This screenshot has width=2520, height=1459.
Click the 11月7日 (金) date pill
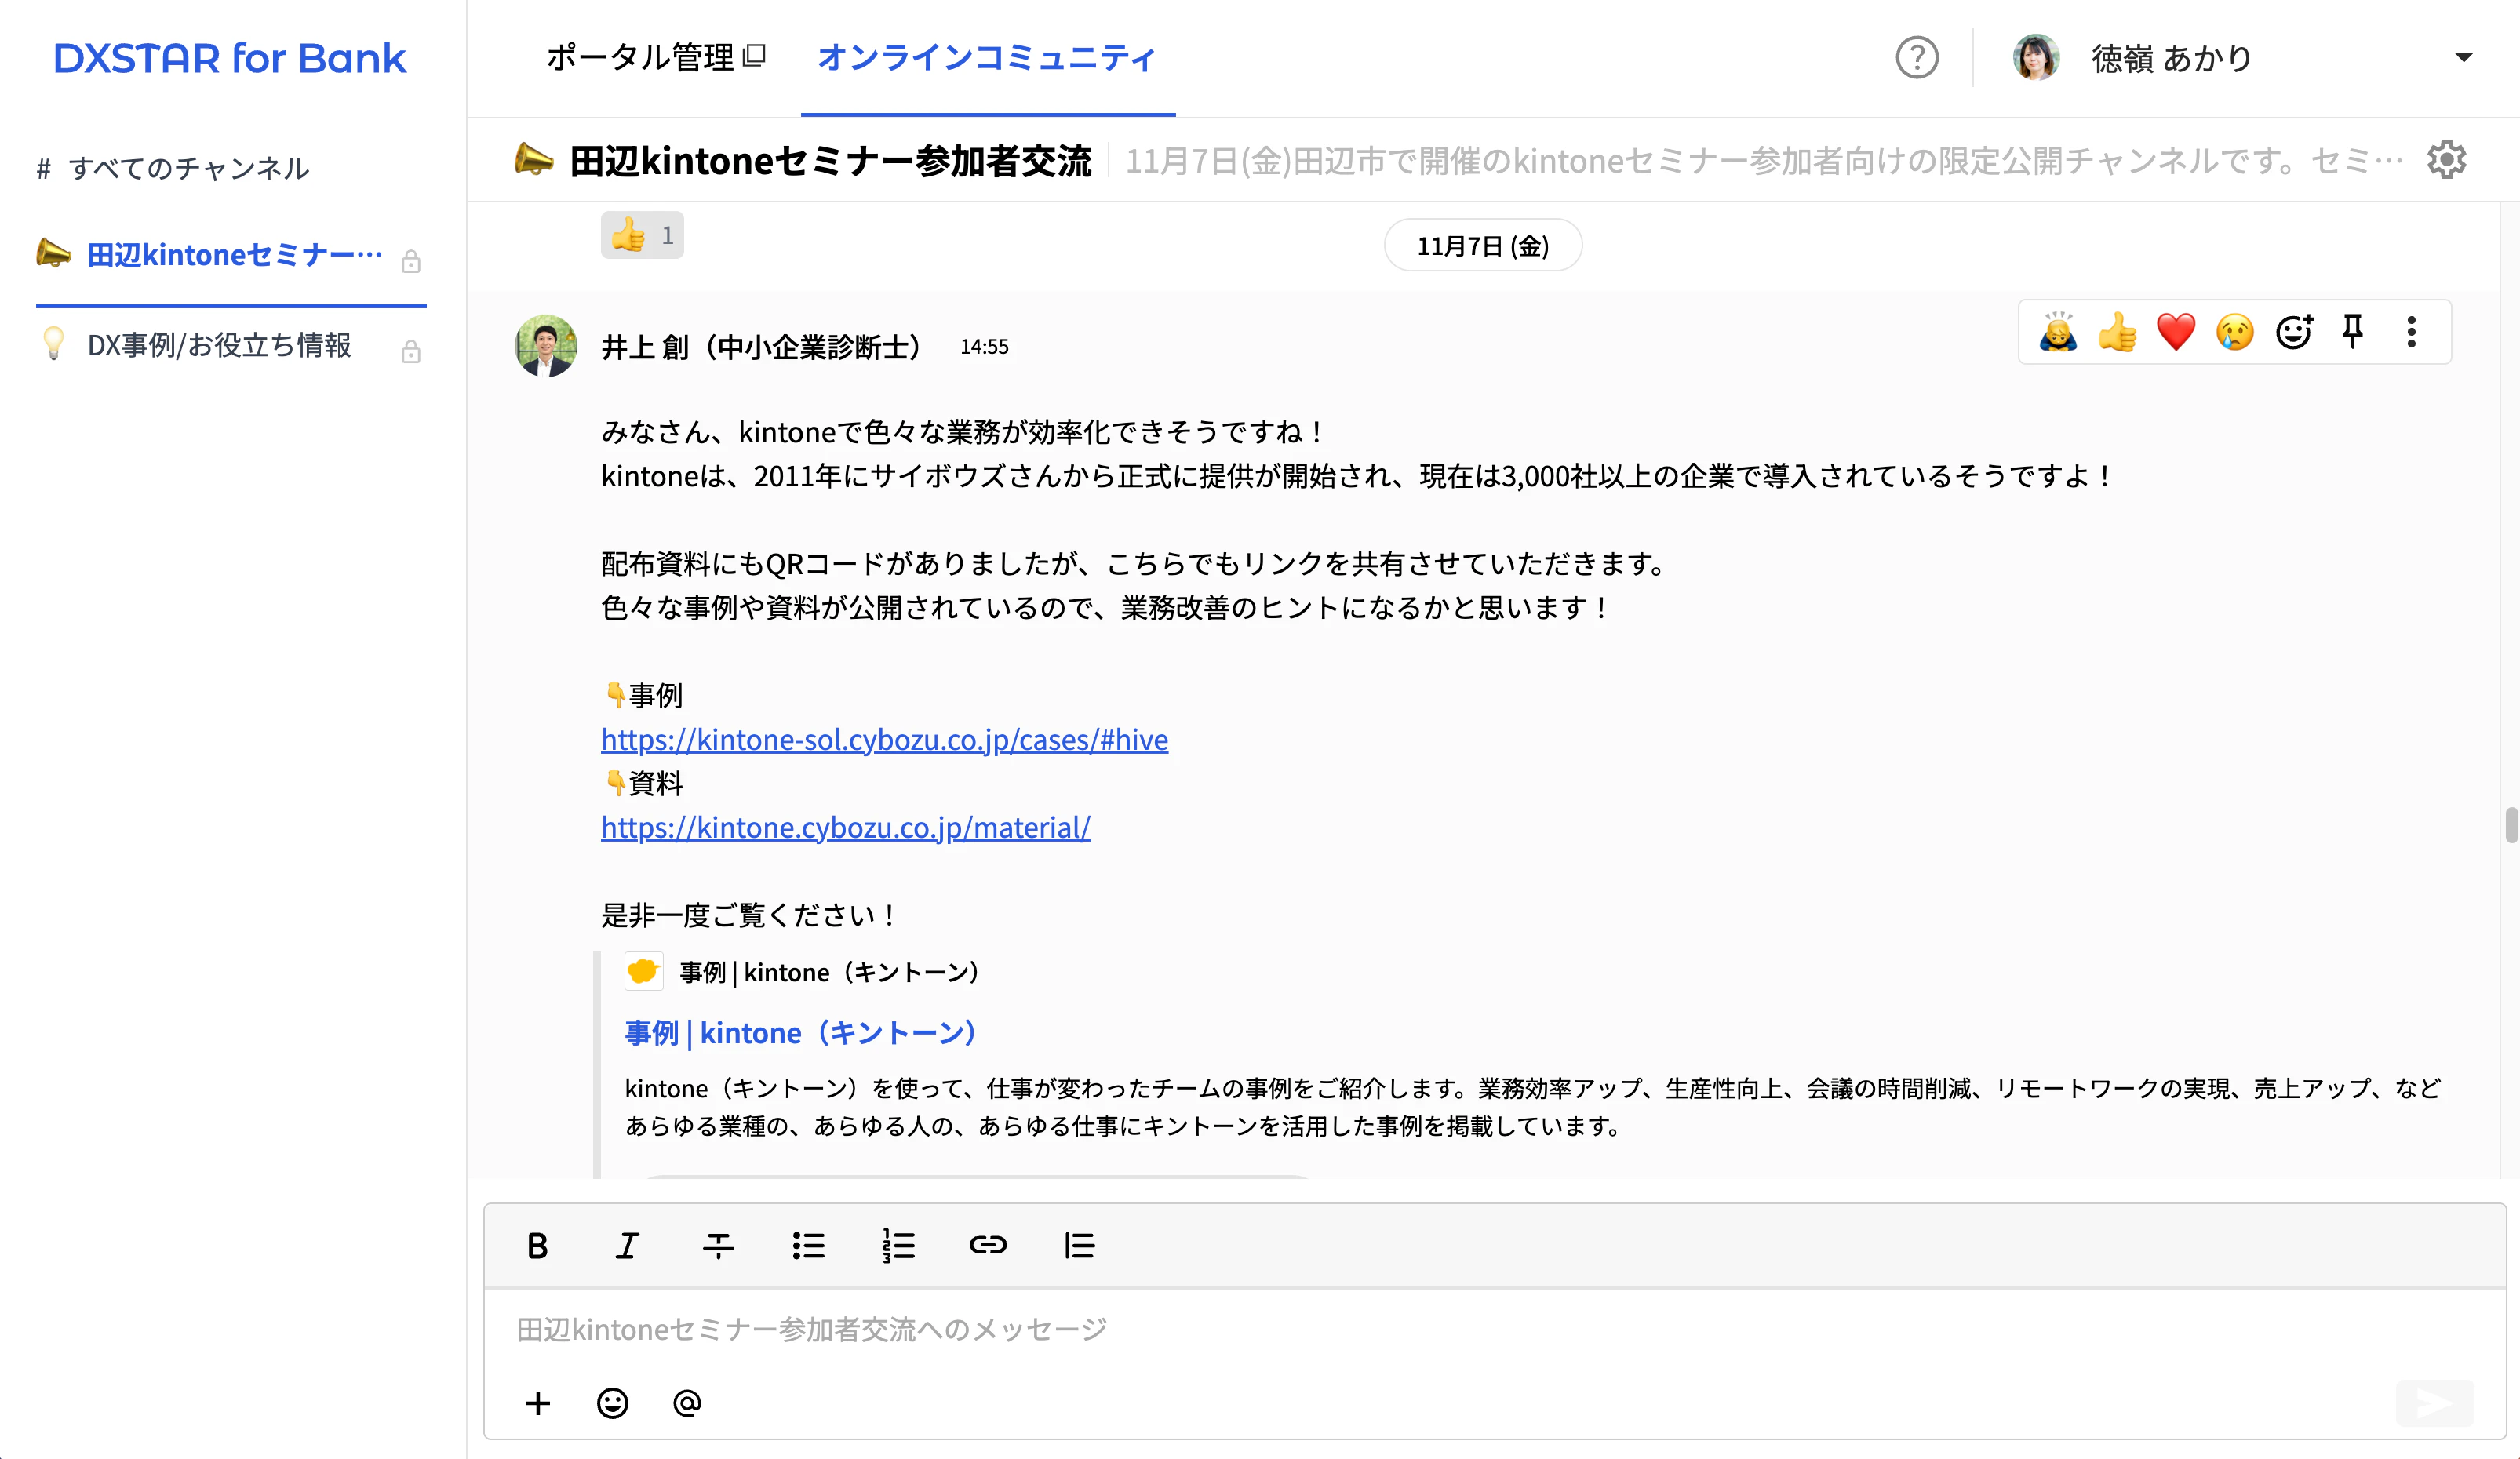1482,246
